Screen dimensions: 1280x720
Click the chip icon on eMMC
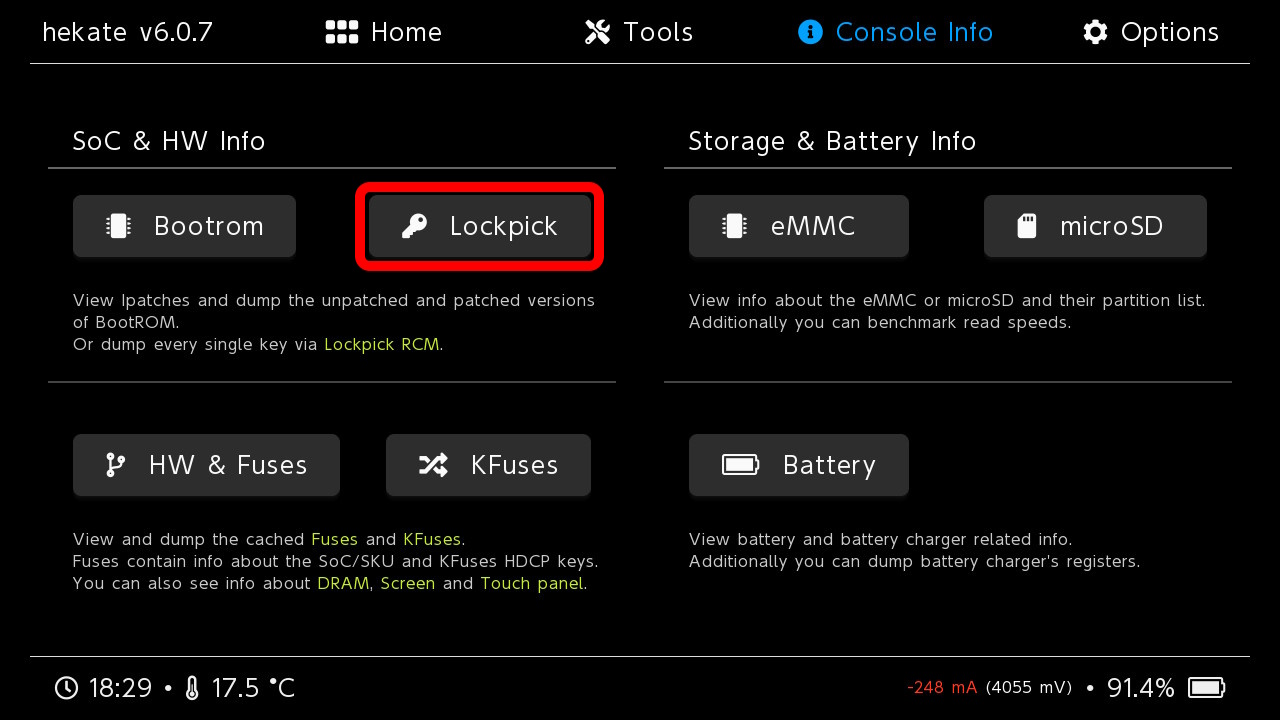tap(735, 226)
